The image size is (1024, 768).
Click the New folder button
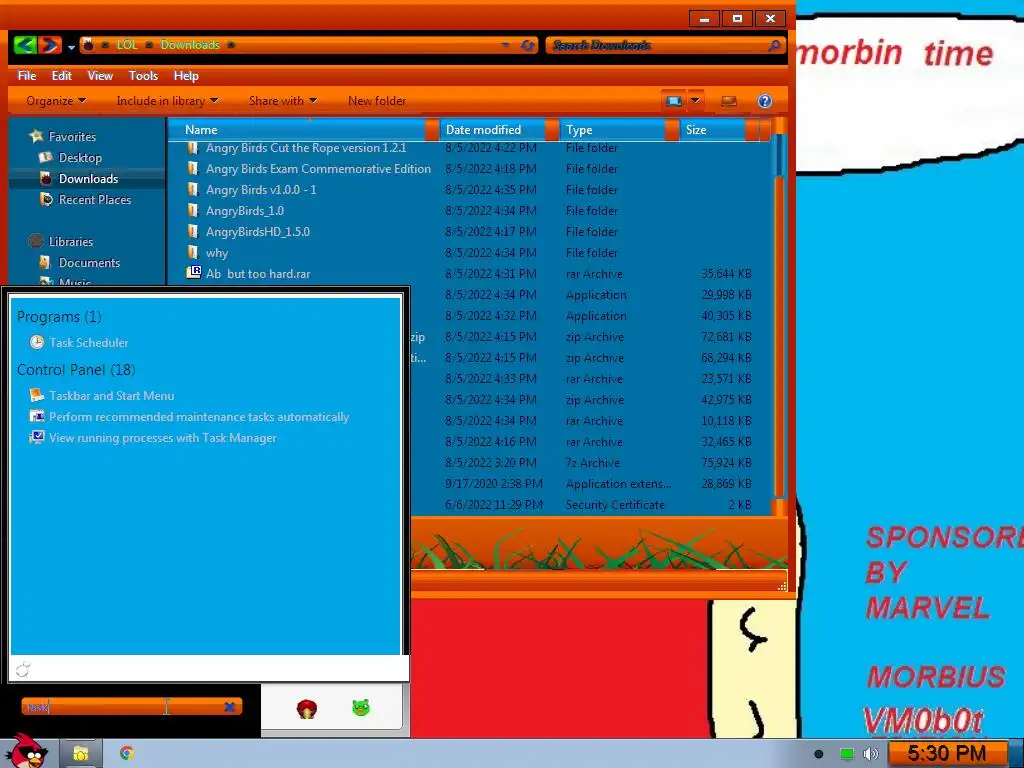377,101
